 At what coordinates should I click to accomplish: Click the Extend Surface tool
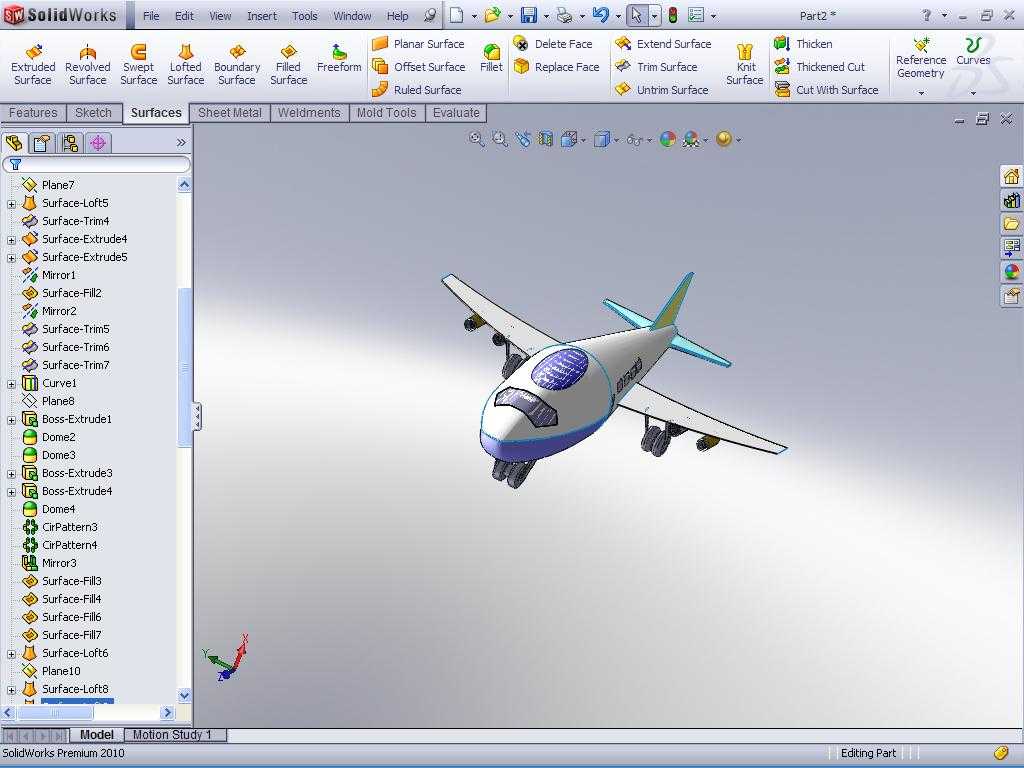663,44
